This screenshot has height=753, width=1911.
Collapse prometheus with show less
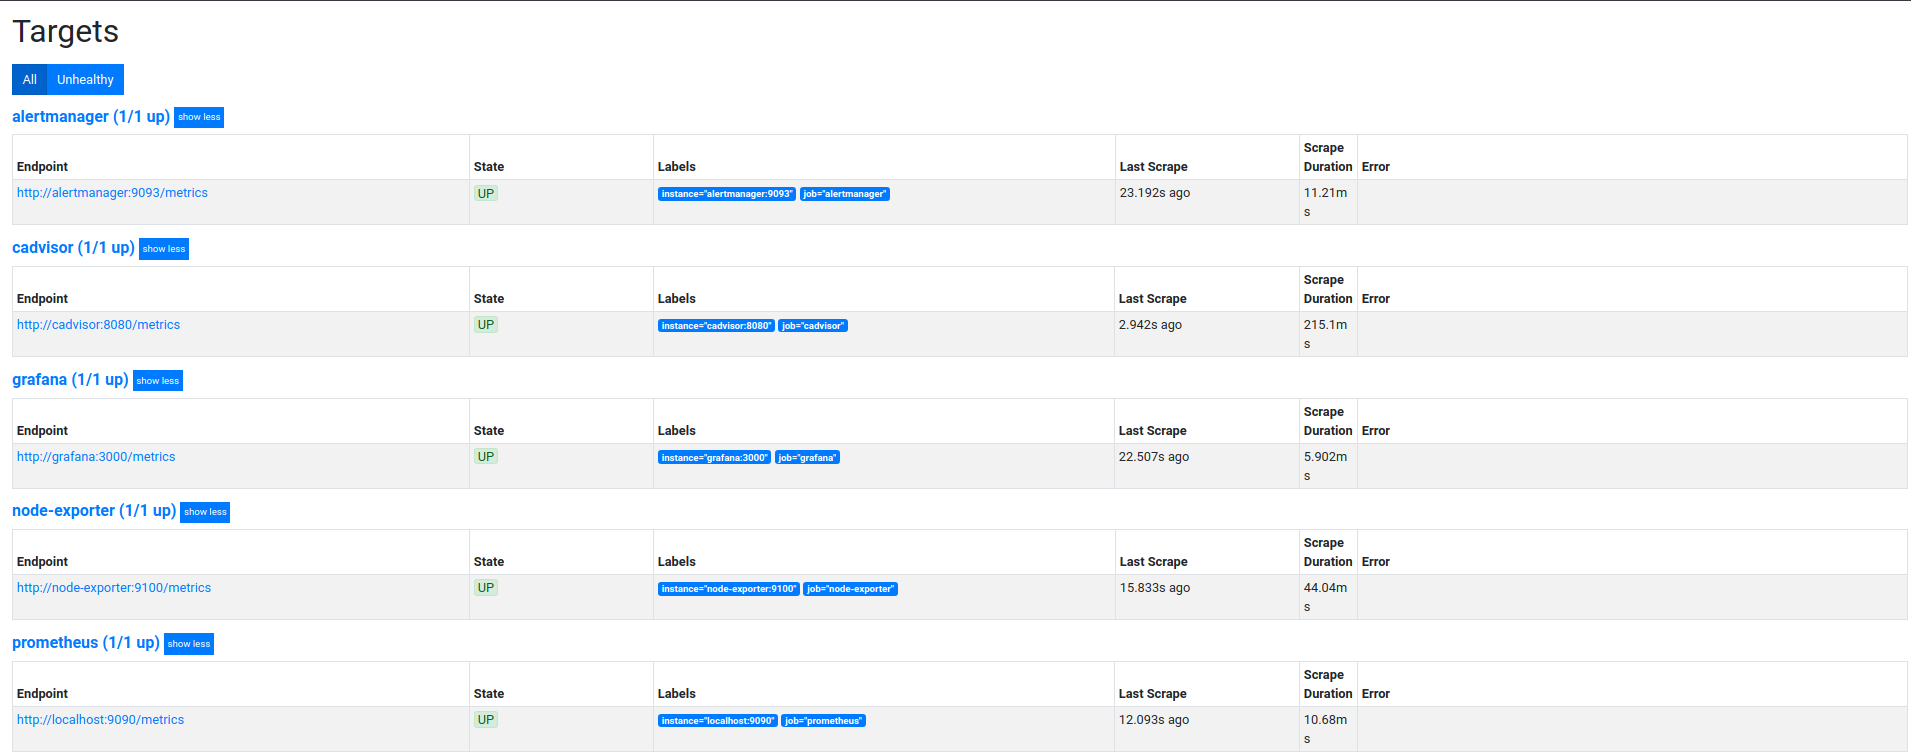189,644
